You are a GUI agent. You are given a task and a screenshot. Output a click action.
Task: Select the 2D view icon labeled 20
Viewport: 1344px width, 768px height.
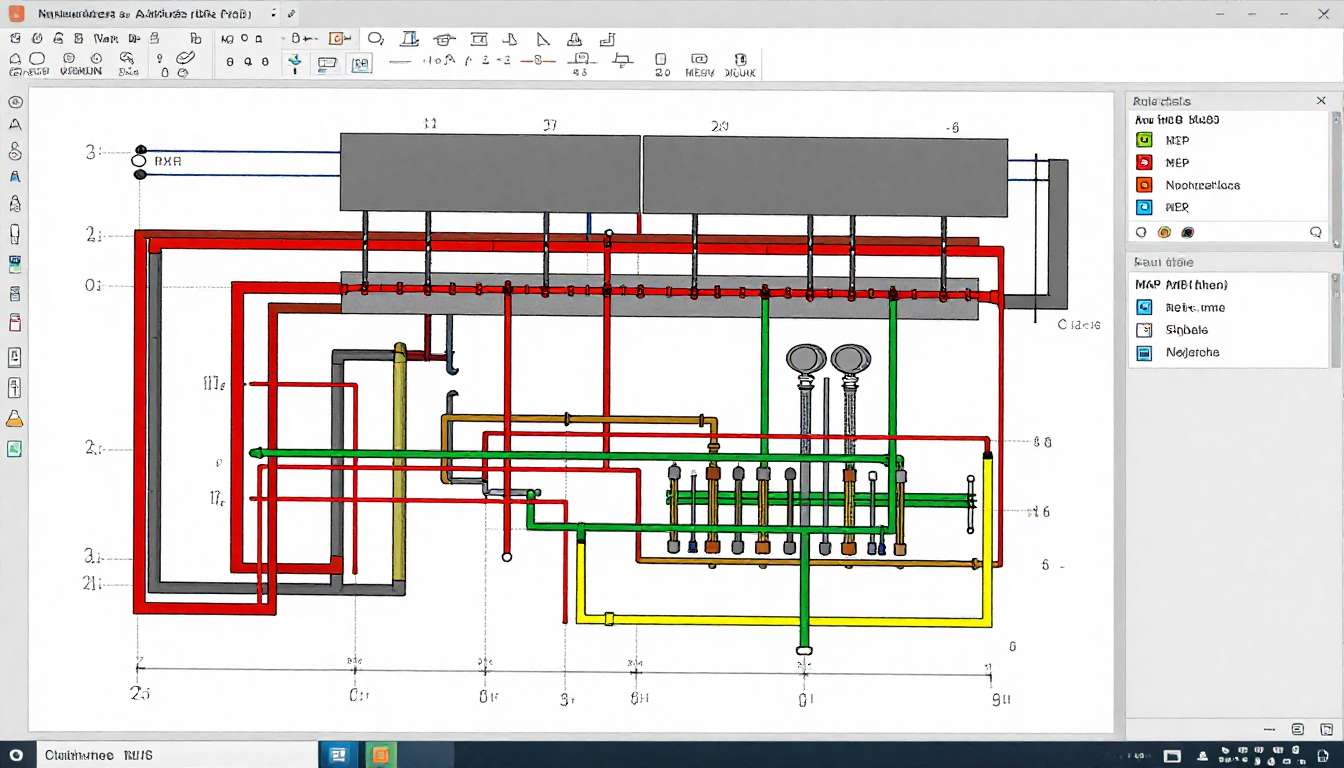click(661, 62)
